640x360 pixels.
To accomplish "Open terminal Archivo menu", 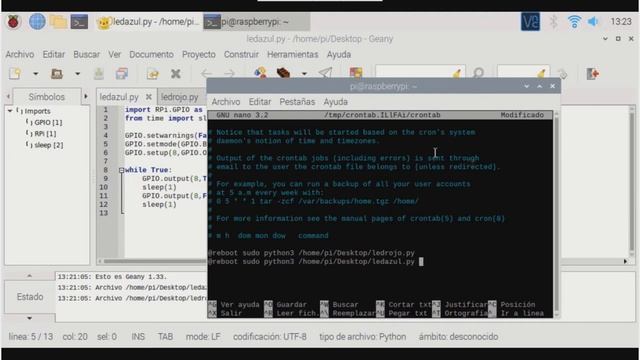I will click(226, 102).
